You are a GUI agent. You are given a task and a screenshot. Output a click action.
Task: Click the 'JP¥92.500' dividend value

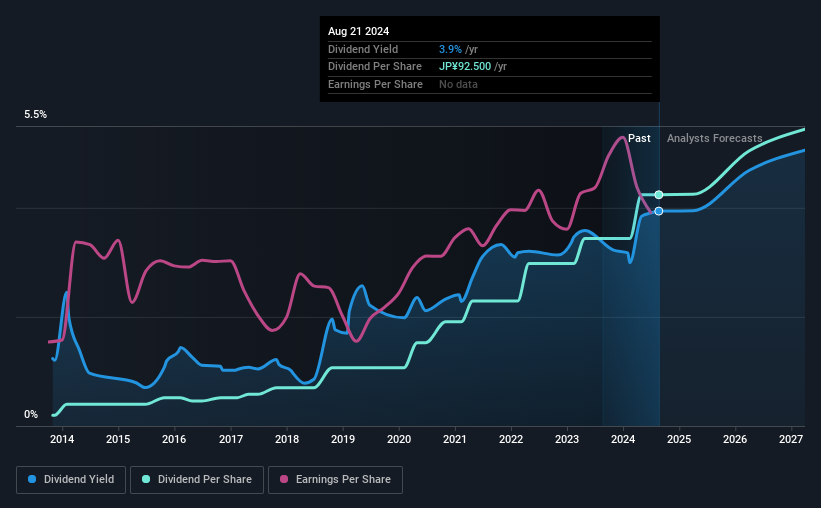(x=465, y=67)
